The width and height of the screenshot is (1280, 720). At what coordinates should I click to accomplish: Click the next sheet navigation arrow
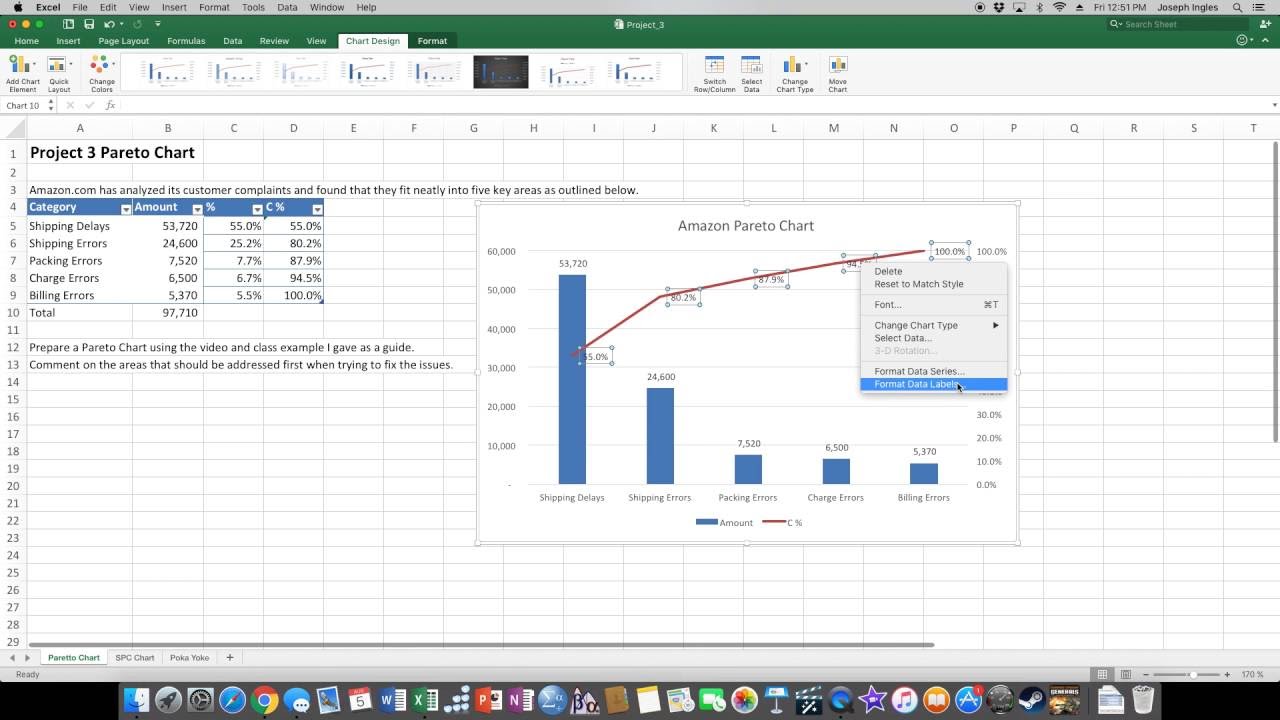pyautogui.click(x=27, y=658)
